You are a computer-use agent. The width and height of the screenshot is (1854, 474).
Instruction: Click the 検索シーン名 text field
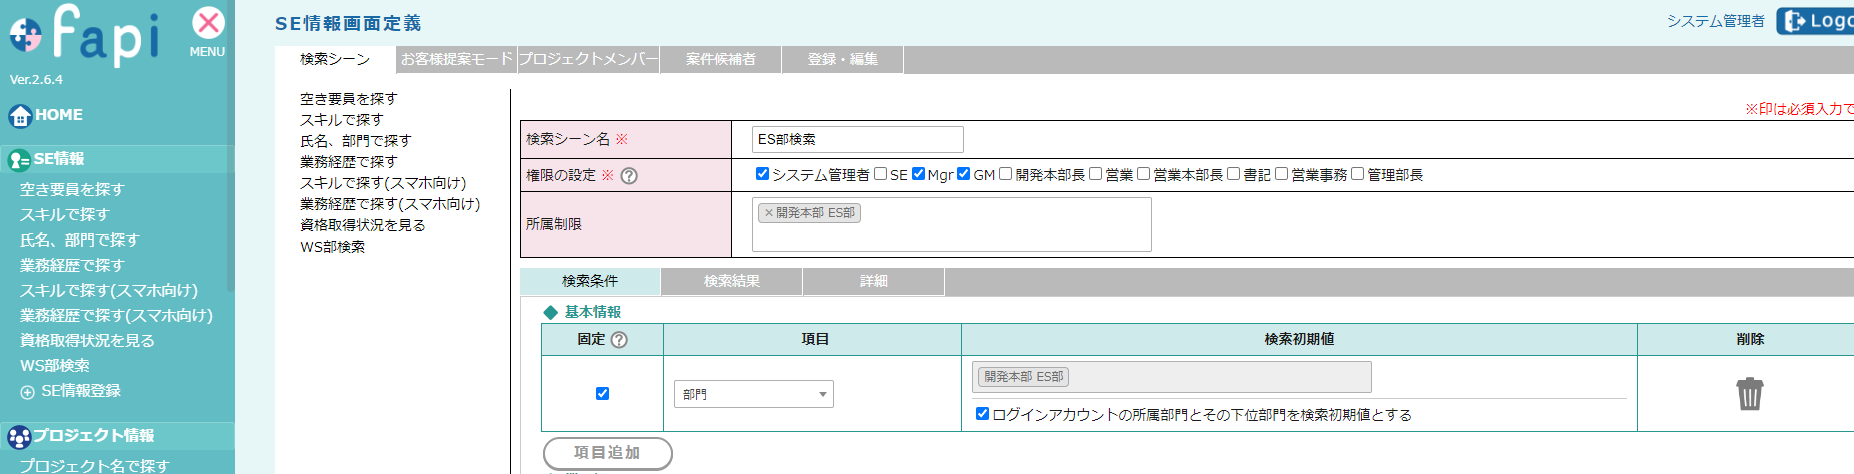pyautogui.click(x=857, y=139)
